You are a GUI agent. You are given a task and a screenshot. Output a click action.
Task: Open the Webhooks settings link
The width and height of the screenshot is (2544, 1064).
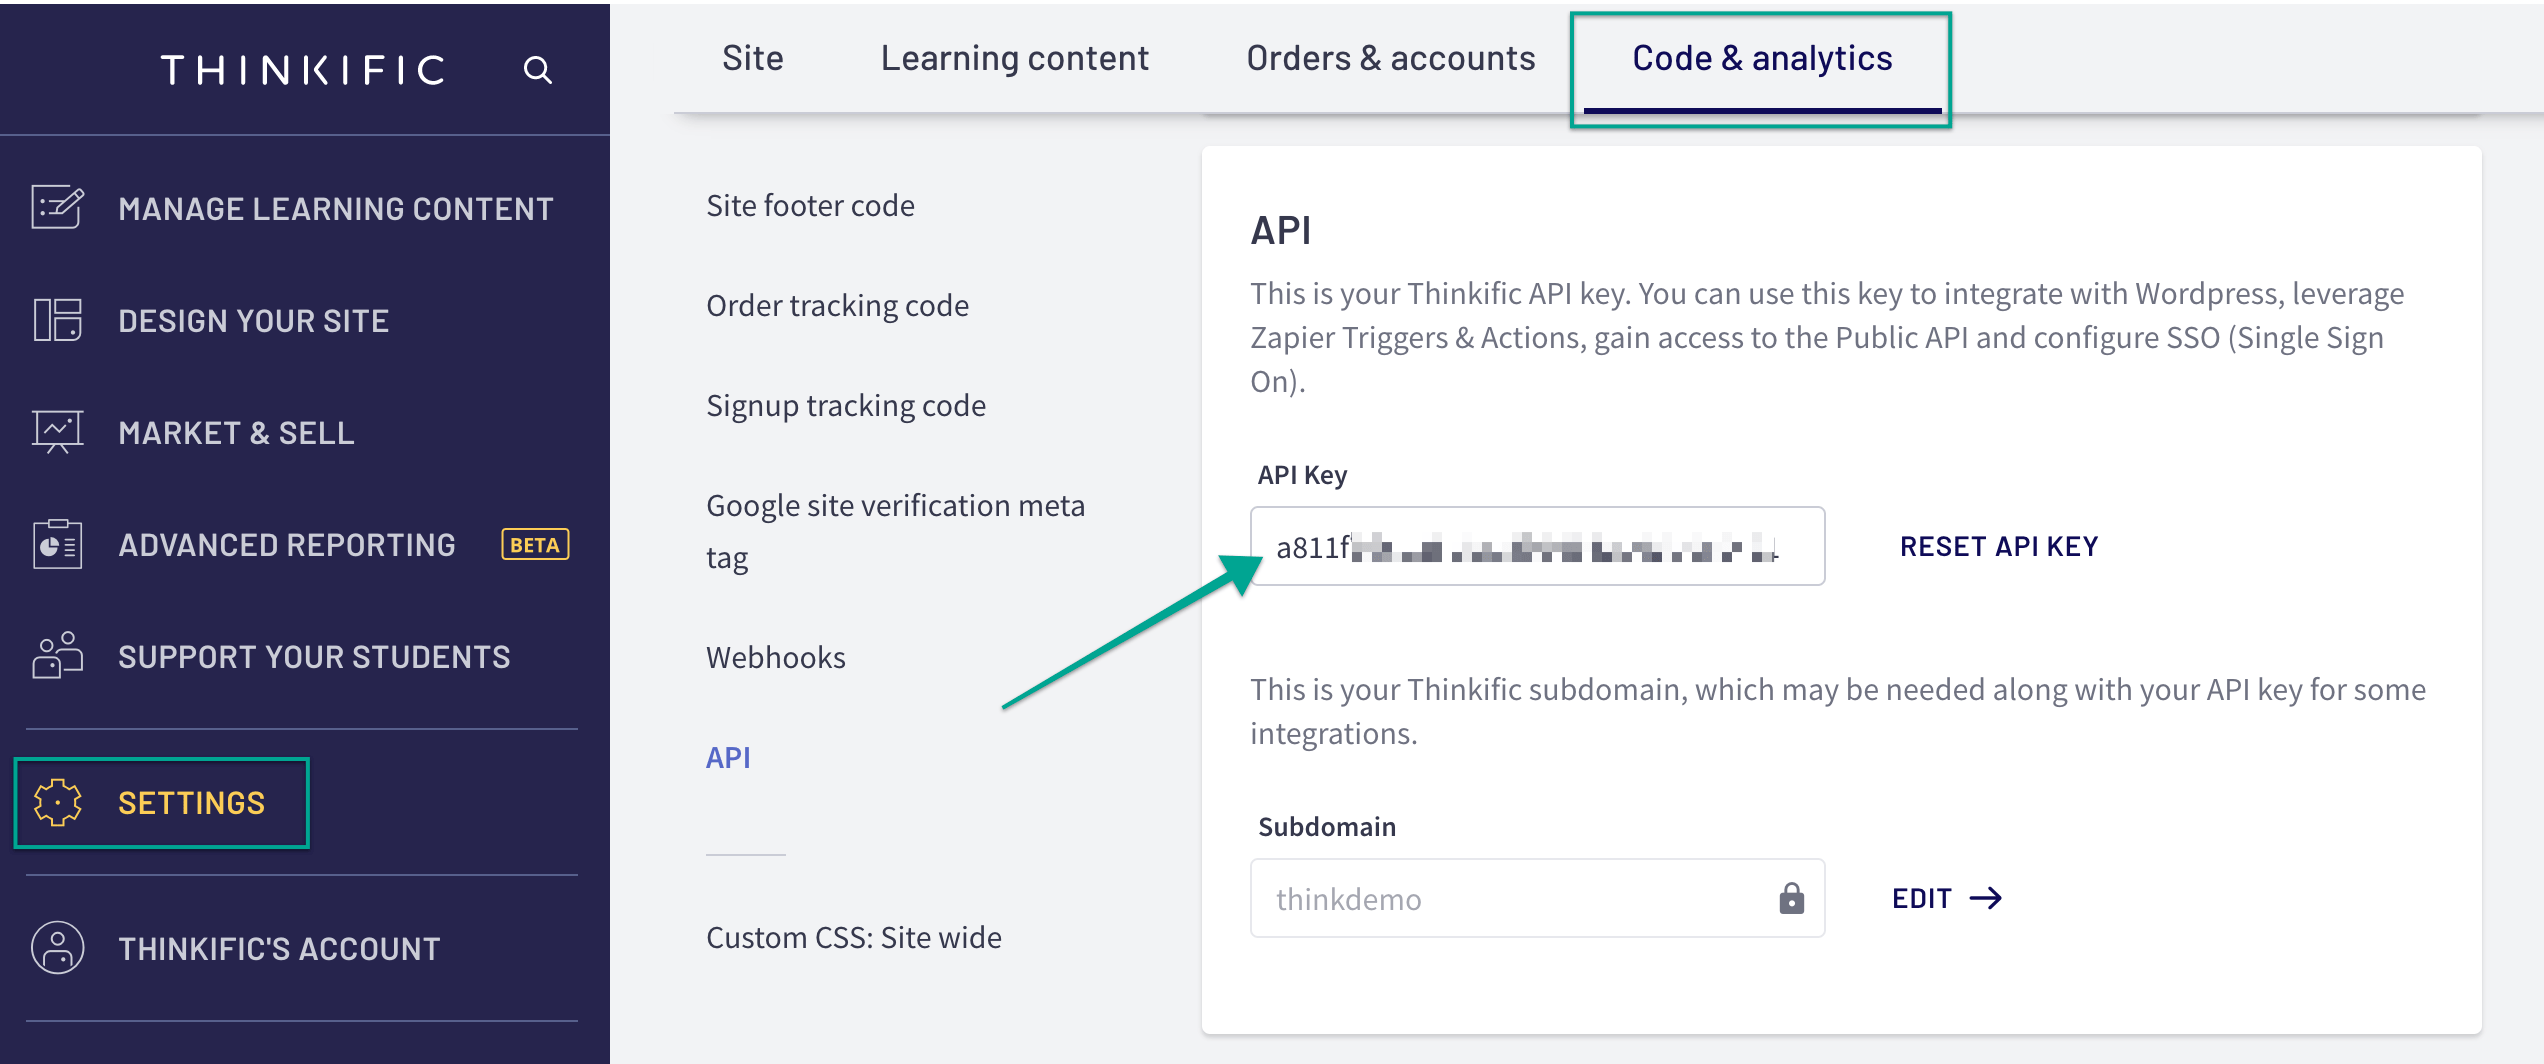[x=775, y=657]
